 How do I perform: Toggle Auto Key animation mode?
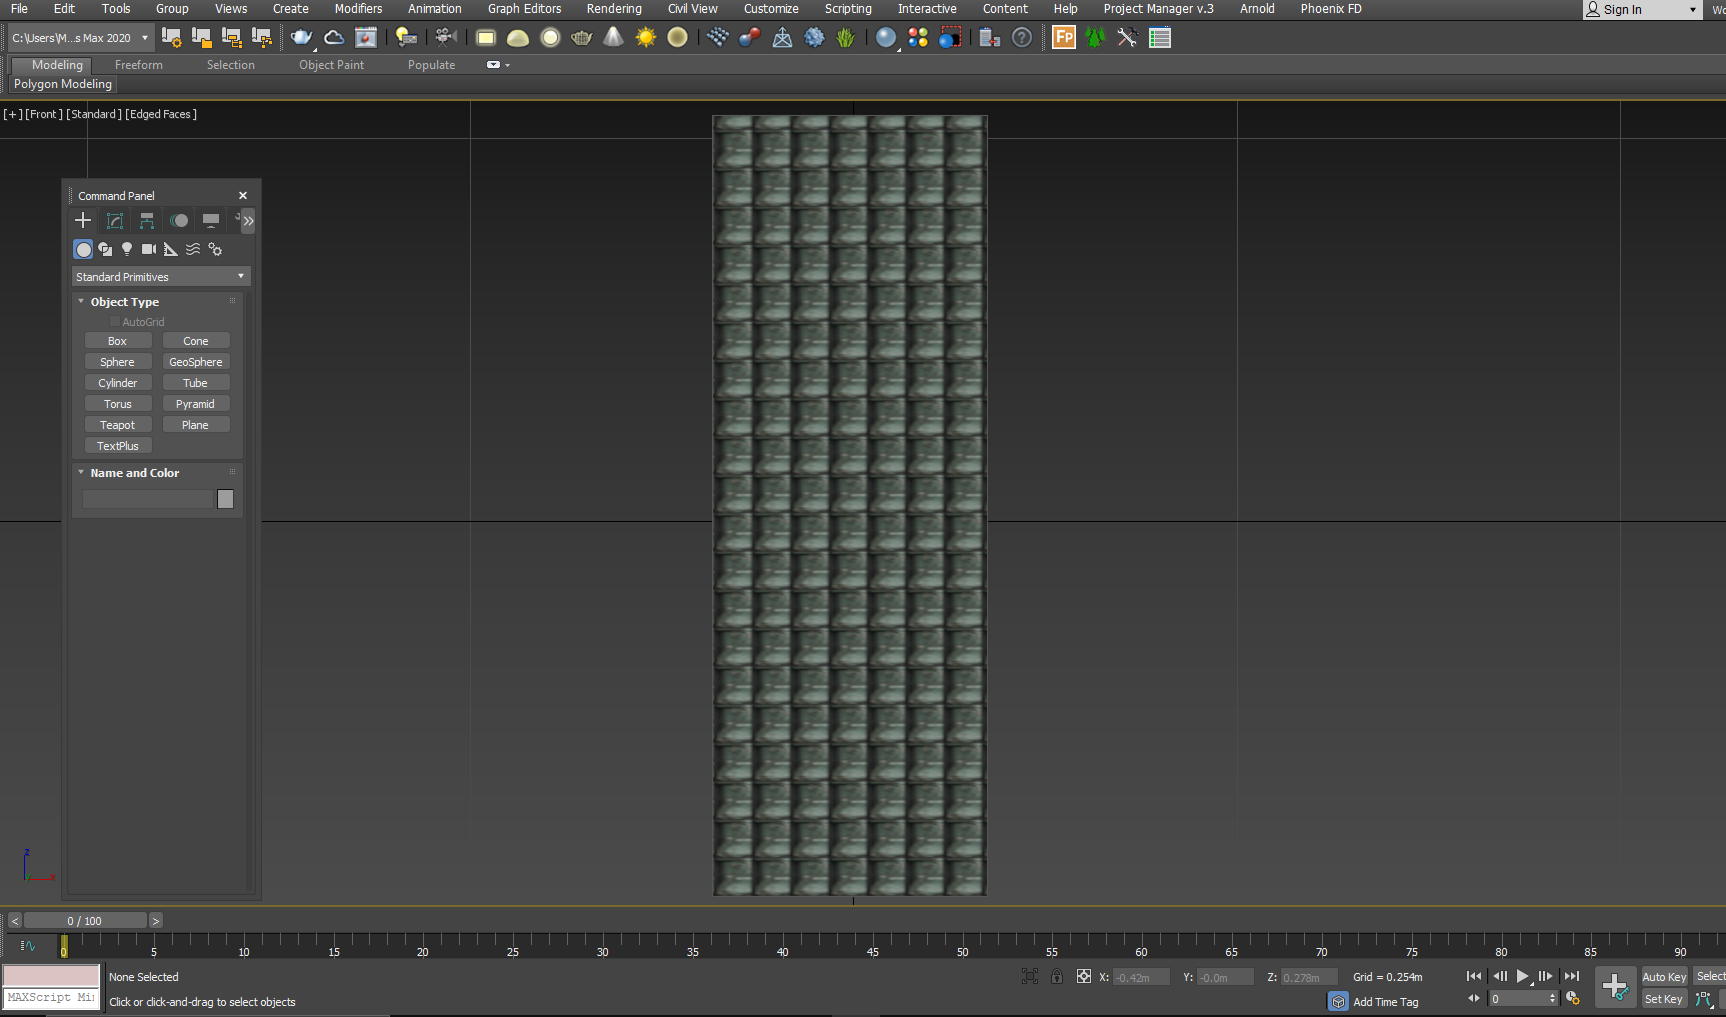pos(1664,976)
